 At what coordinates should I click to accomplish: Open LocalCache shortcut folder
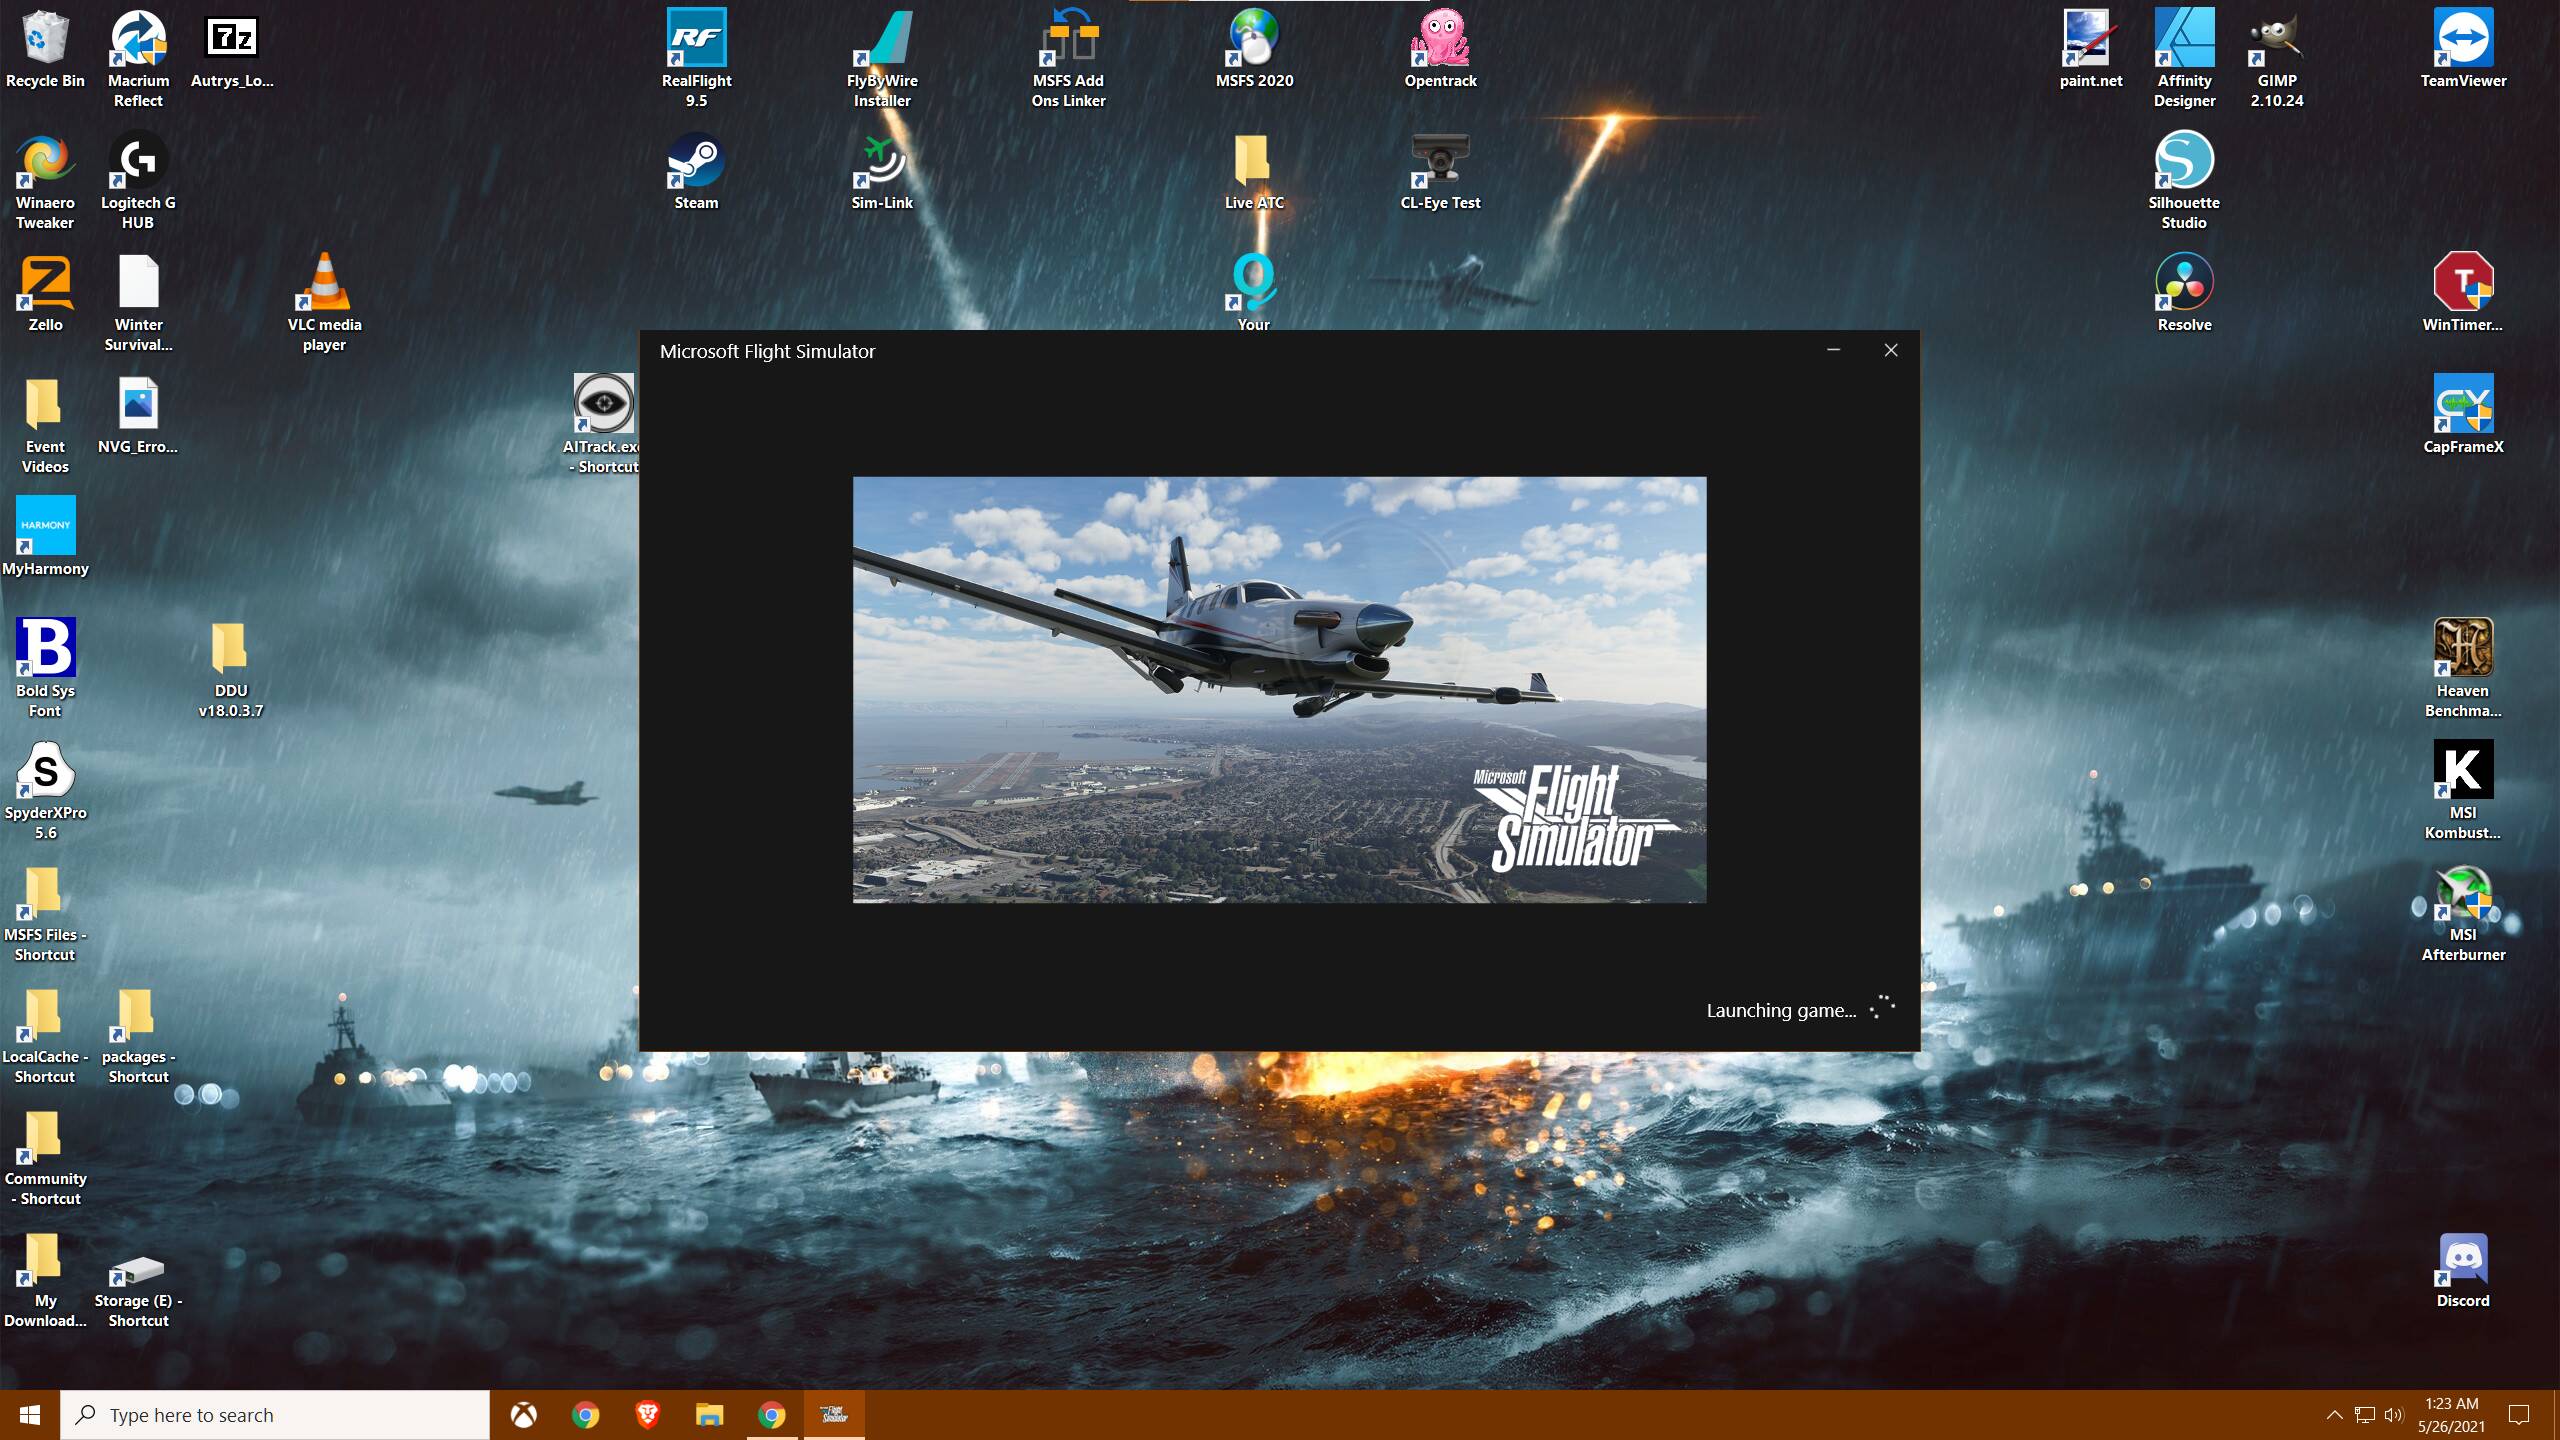coord(45,1034)
